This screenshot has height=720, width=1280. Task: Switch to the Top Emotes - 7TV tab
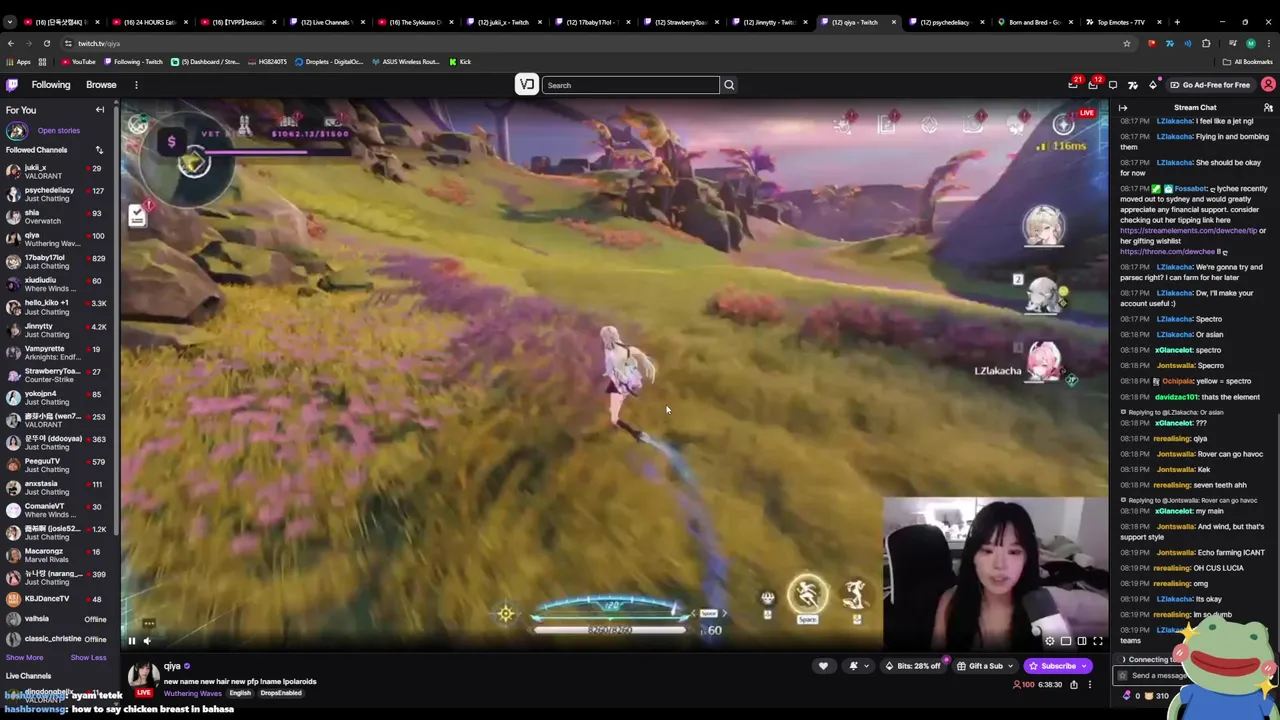[1122, 22]
